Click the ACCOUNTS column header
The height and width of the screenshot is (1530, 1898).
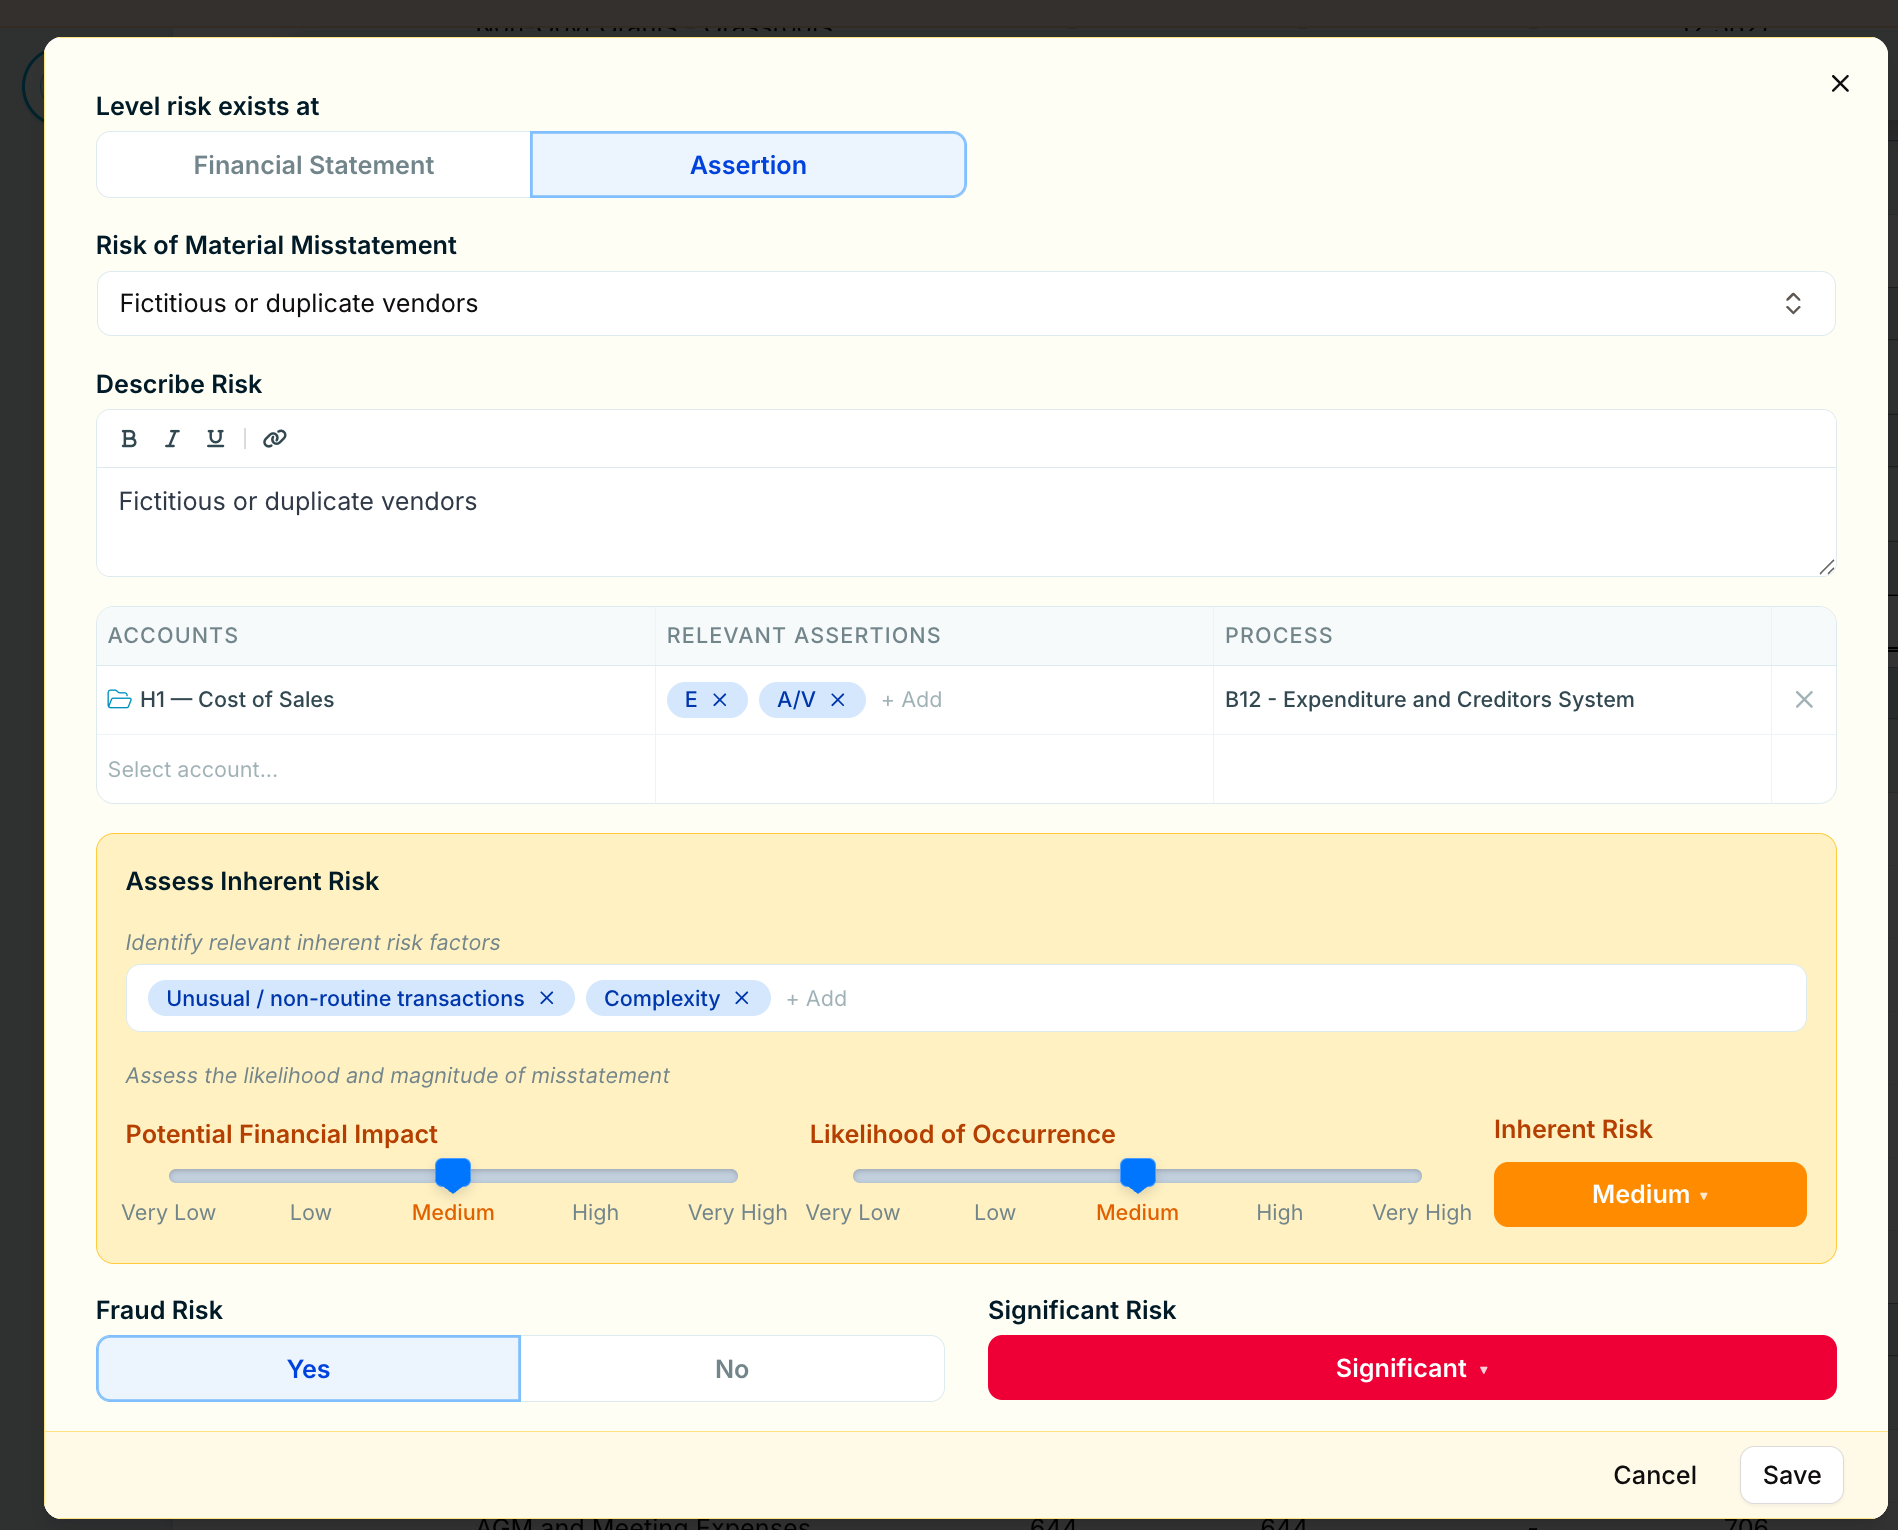(x=173, y=636)
